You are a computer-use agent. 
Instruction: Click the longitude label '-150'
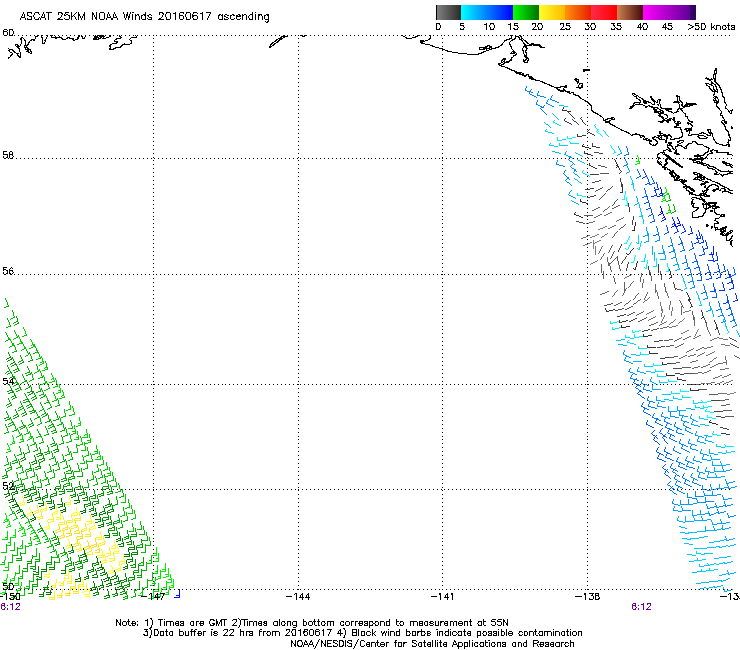[10, 597]
